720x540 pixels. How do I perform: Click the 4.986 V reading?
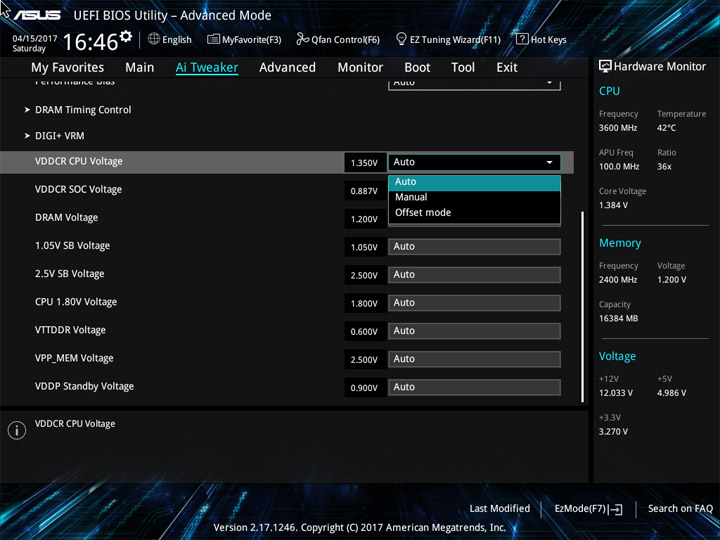(x=671, y=393)
